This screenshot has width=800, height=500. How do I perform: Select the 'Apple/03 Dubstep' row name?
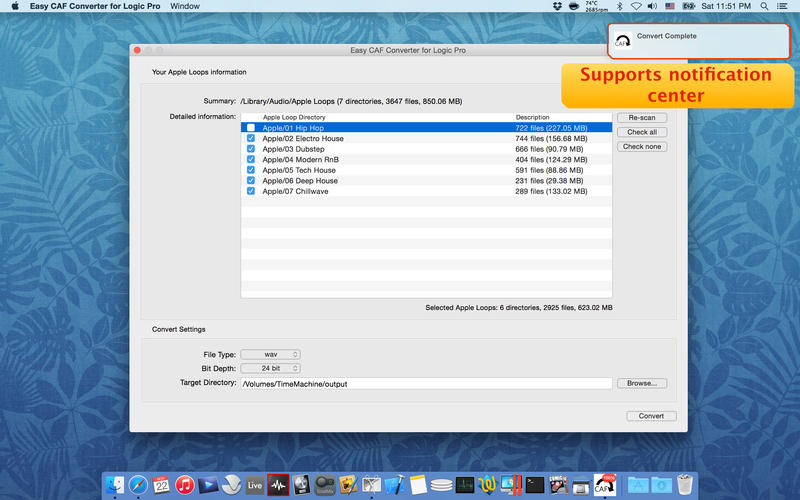293,149
